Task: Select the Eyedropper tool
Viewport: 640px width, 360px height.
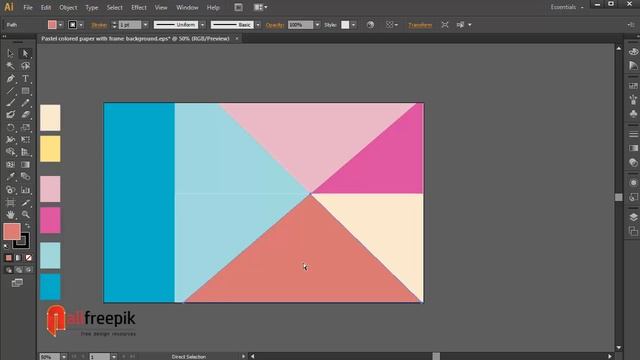Action: 11,177
